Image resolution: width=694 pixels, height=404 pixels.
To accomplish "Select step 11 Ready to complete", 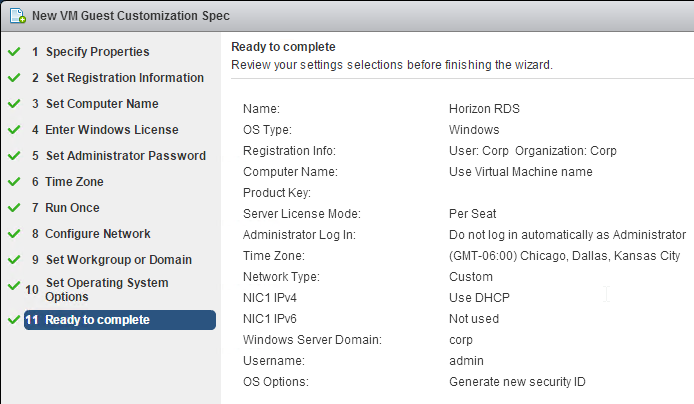I will 120,319.
